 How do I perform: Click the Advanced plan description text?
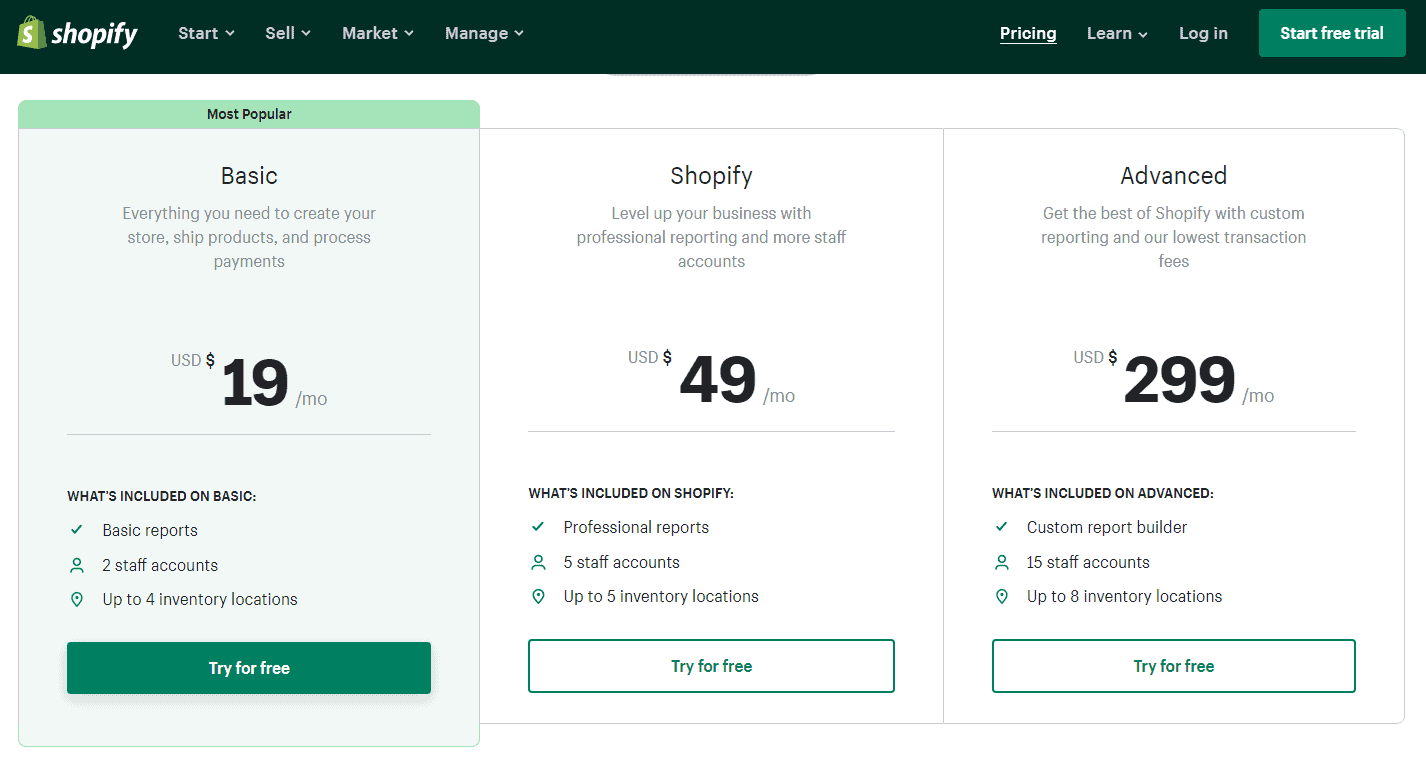tap(1174, 237)
